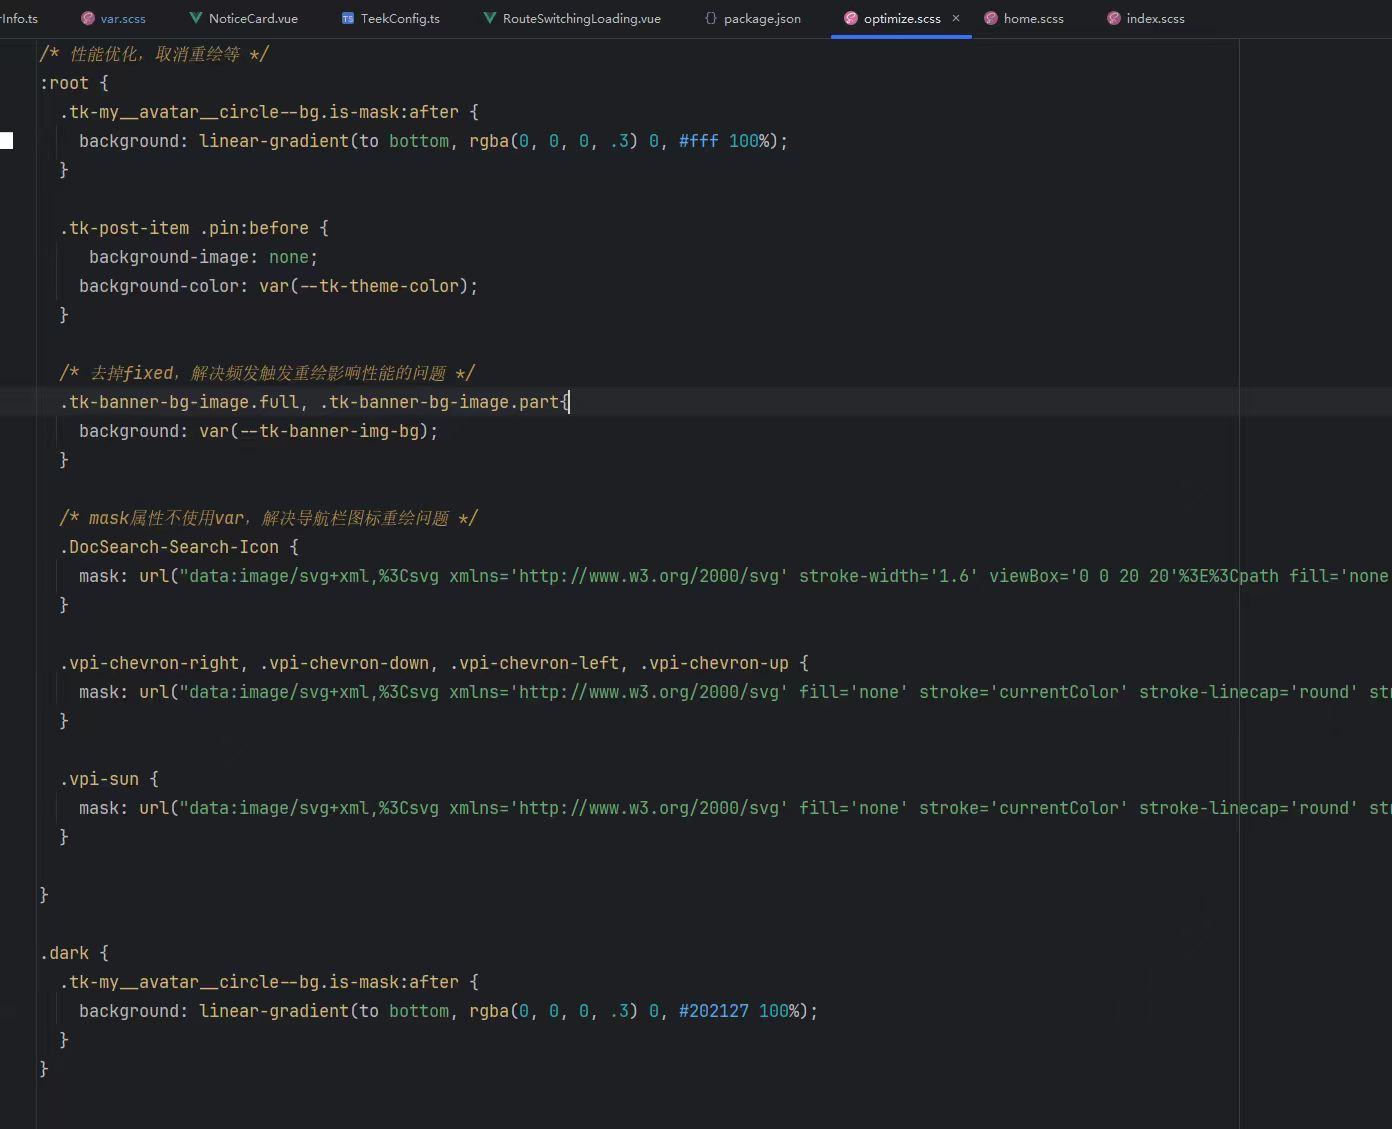Click the ':root {' selector line

[x=74, y=83]
